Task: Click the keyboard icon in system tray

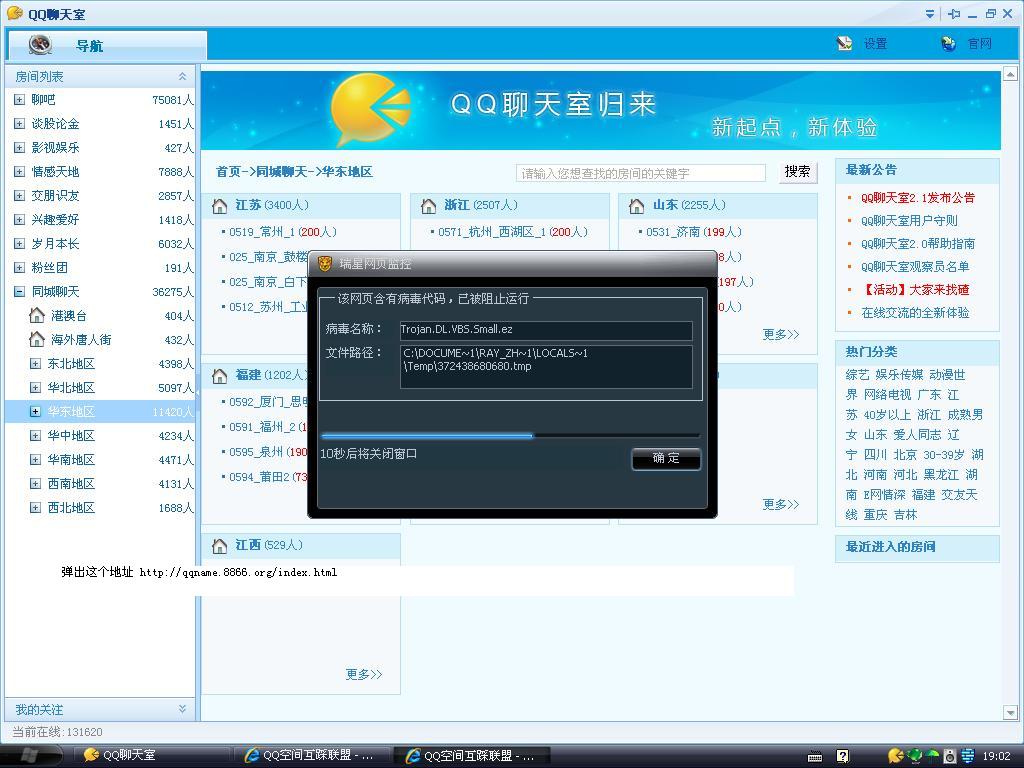Action: pos(815,757)
